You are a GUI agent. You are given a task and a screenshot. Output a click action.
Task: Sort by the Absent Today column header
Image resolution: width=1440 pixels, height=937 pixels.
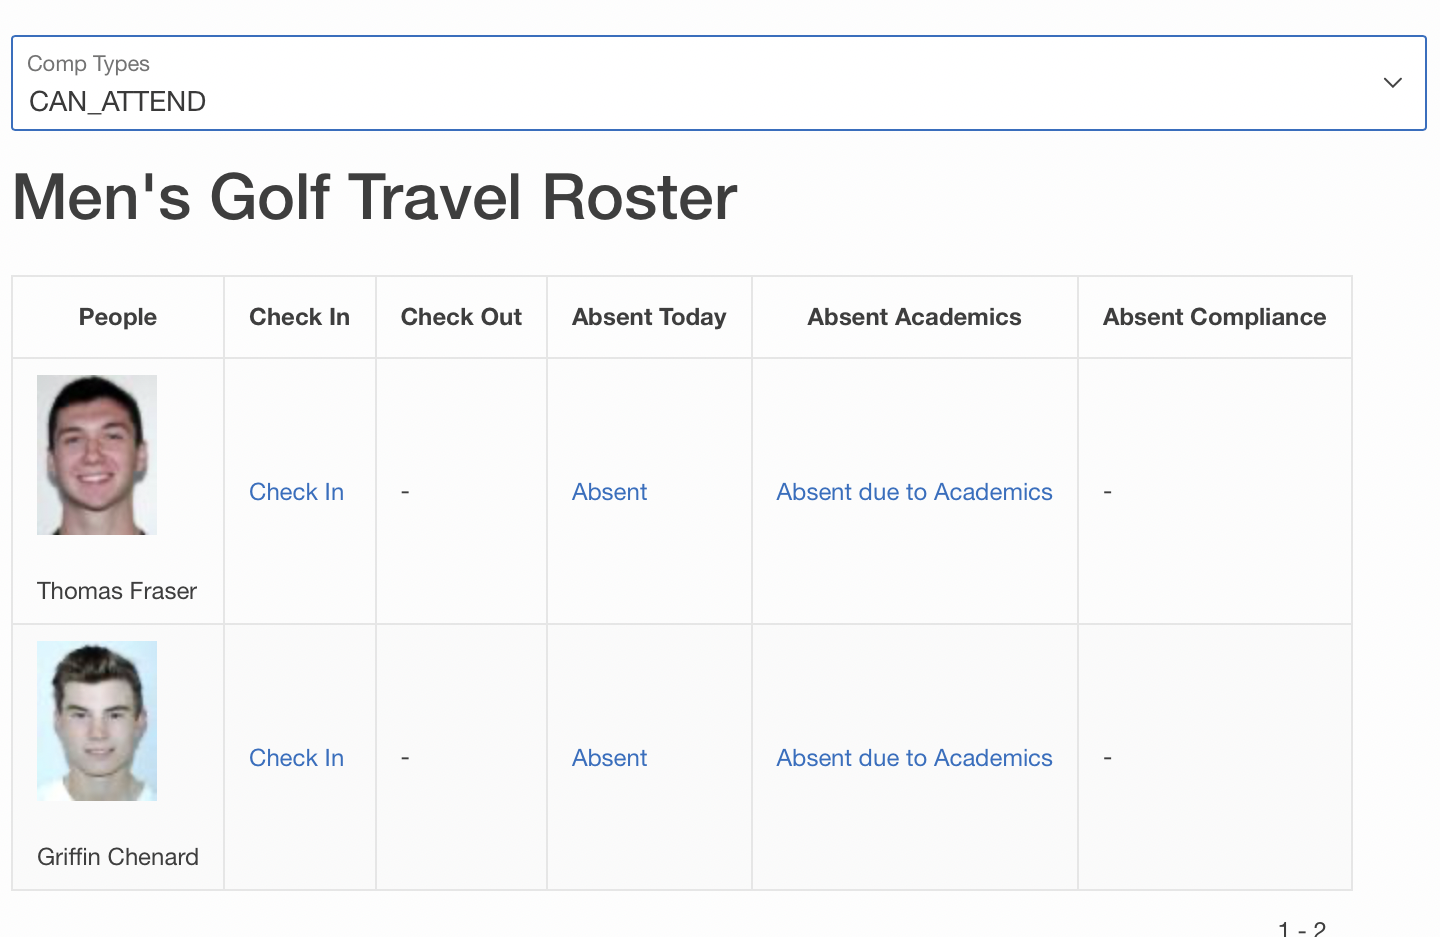(x=649, y=317)
